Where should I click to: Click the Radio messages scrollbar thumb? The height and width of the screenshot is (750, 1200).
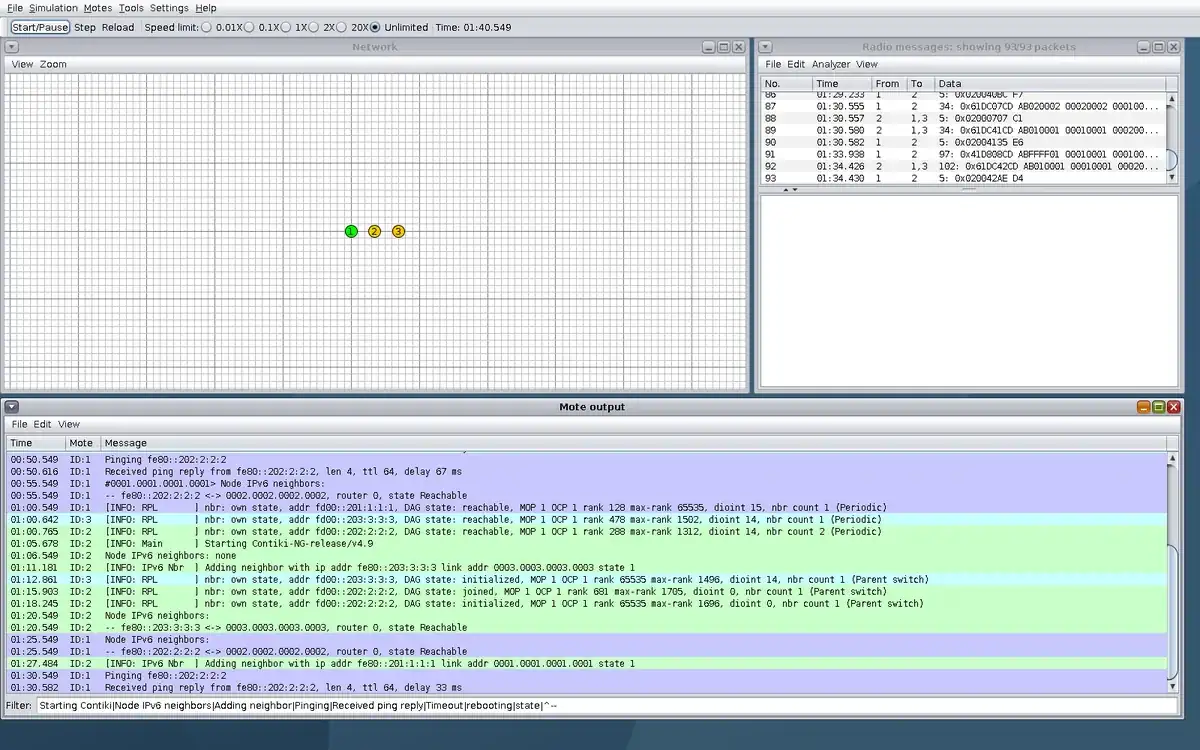pos(1172,160)
